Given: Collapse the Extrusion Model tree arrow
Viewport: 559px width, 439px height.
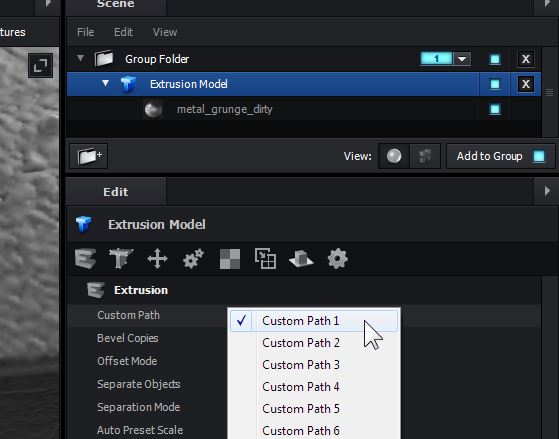Looking at the screenshot, I should tap(105, 83).
